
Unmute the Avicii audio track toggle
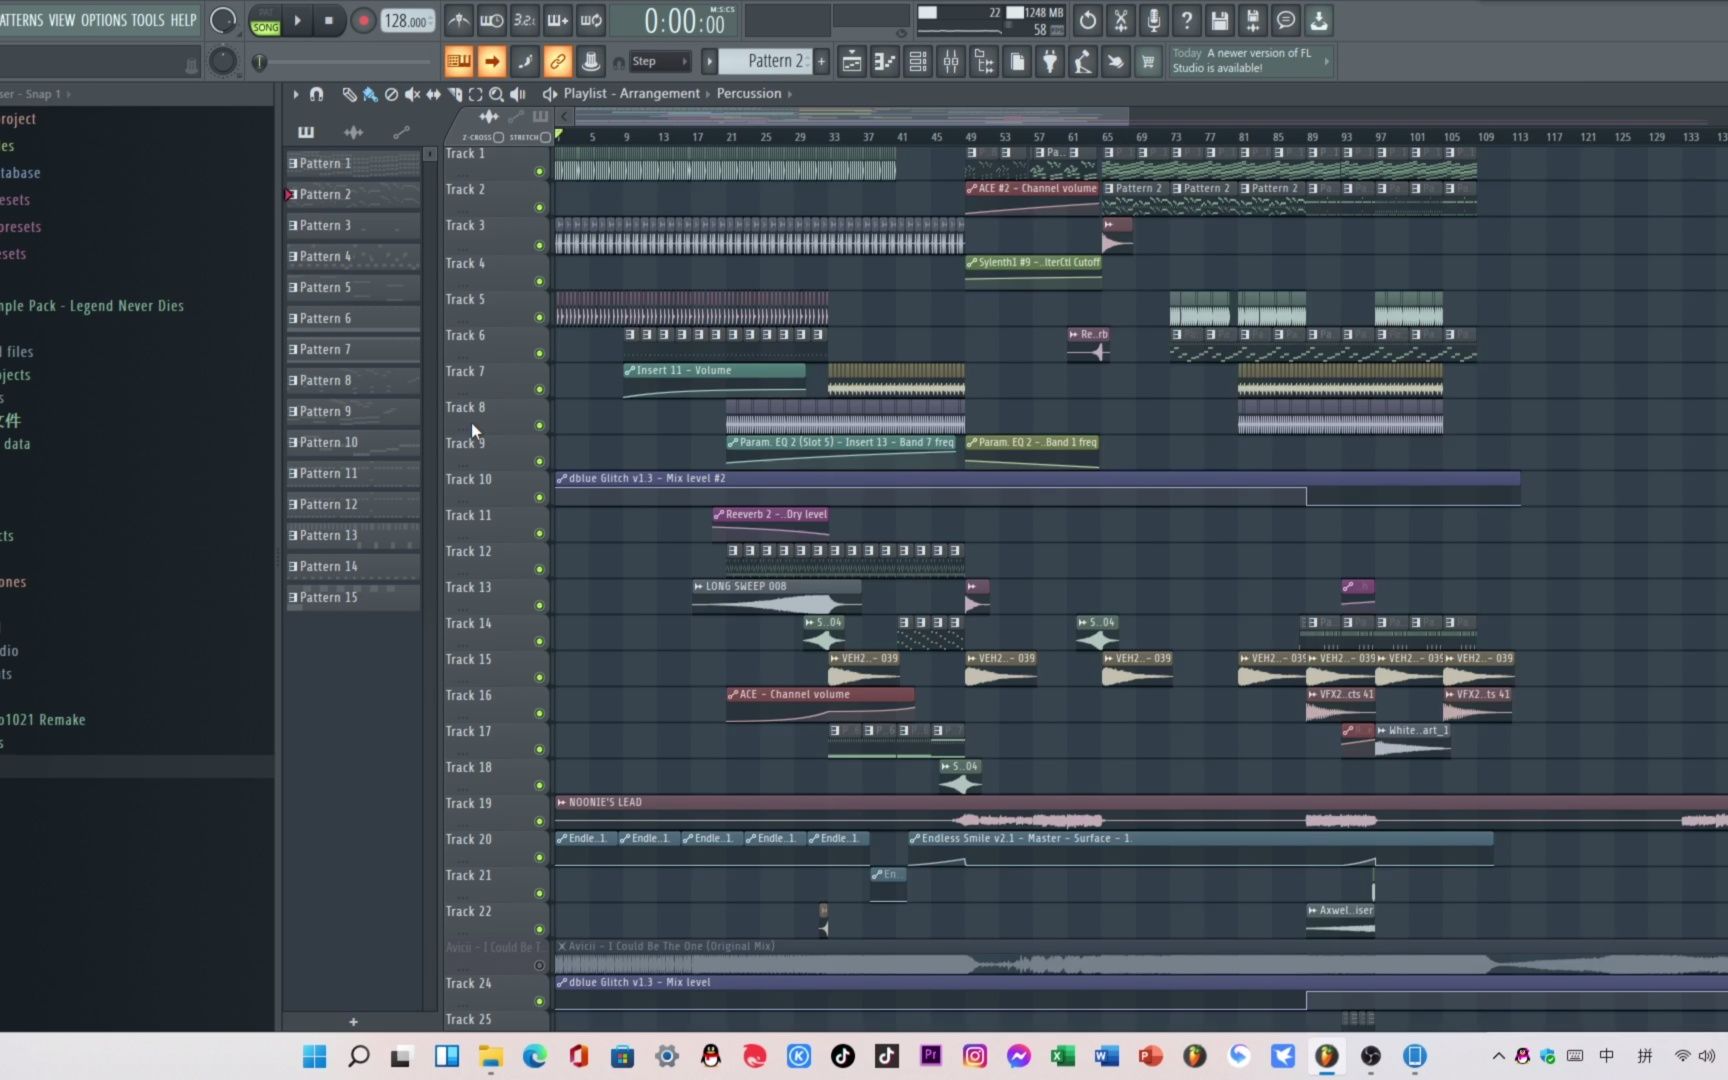tap(539, 966)
